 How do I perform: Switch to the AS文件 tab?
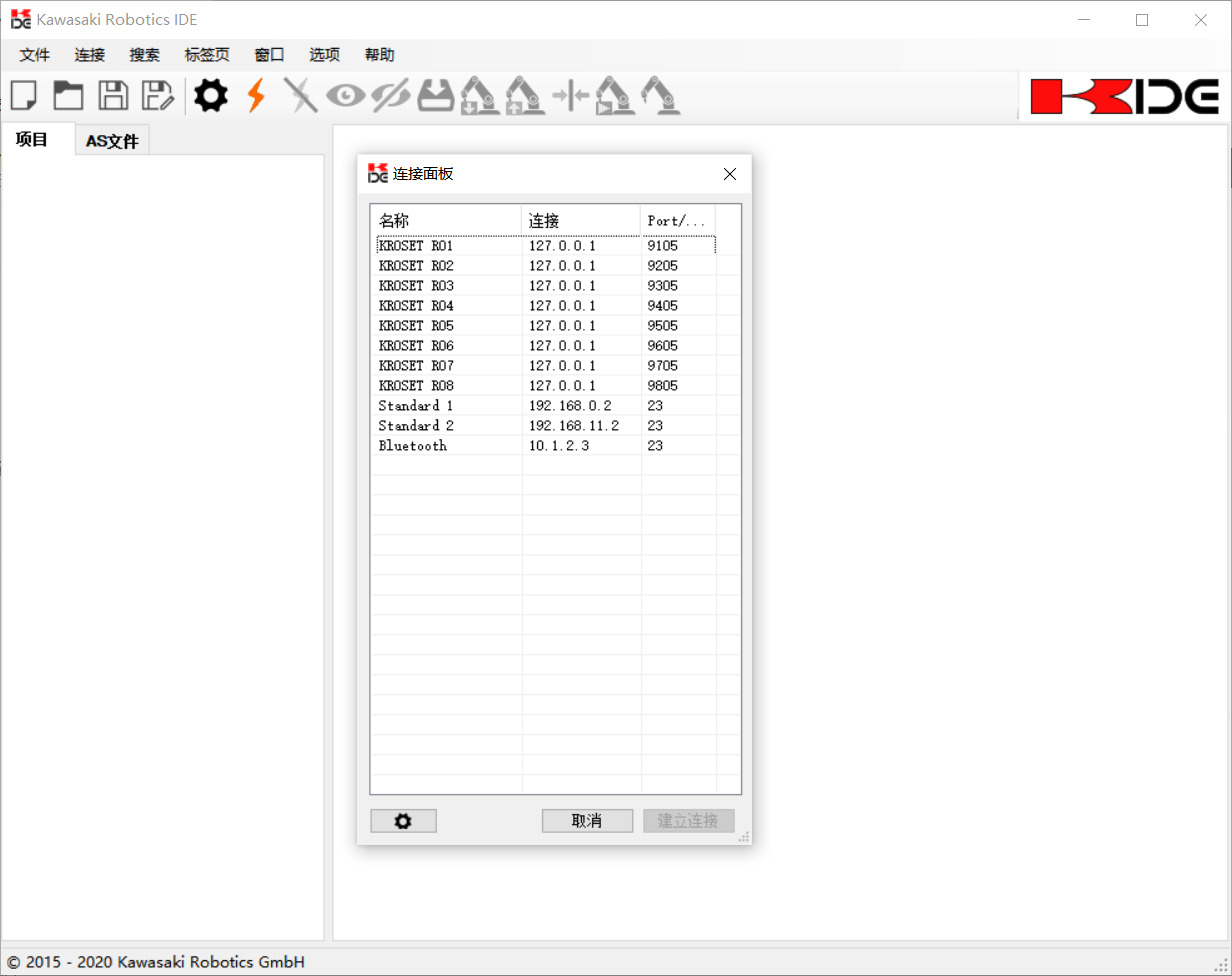tap(112, 141)
